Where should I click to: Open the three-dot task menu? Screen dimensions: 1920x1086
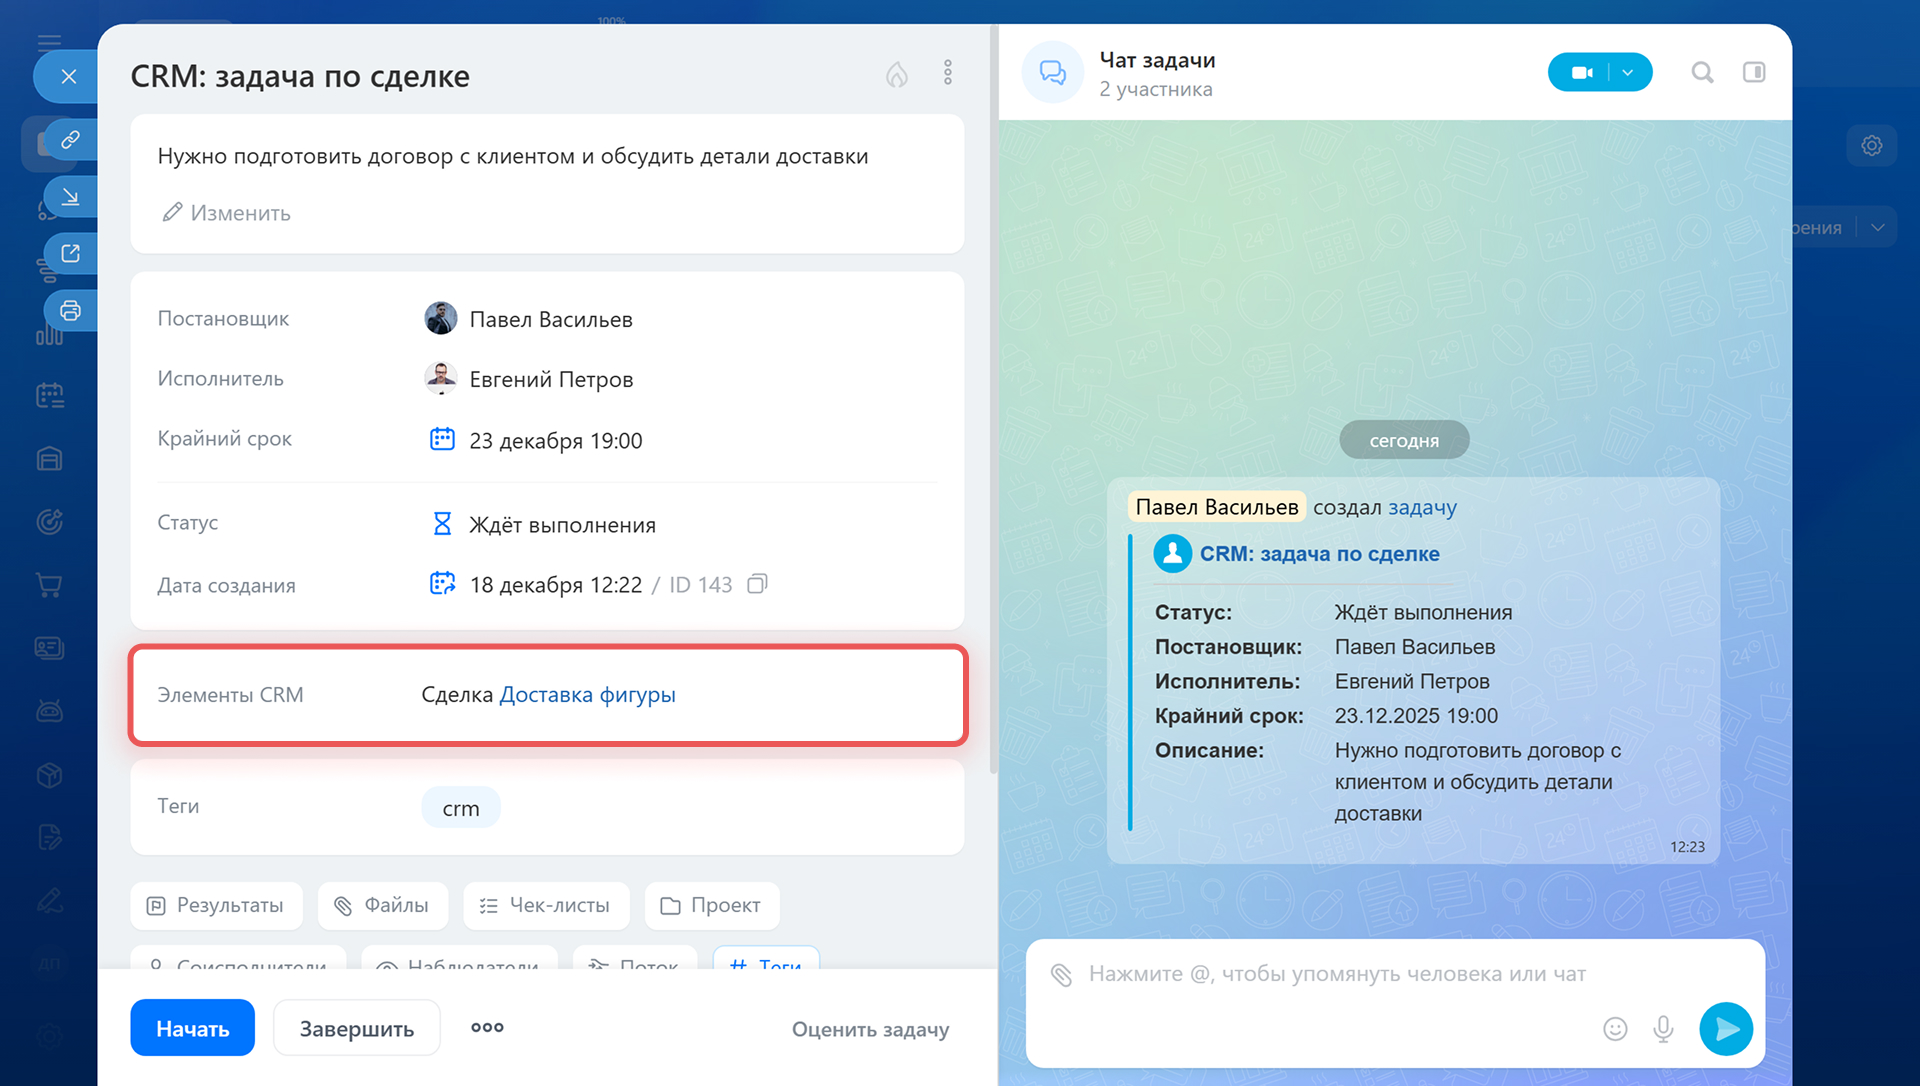947,72
